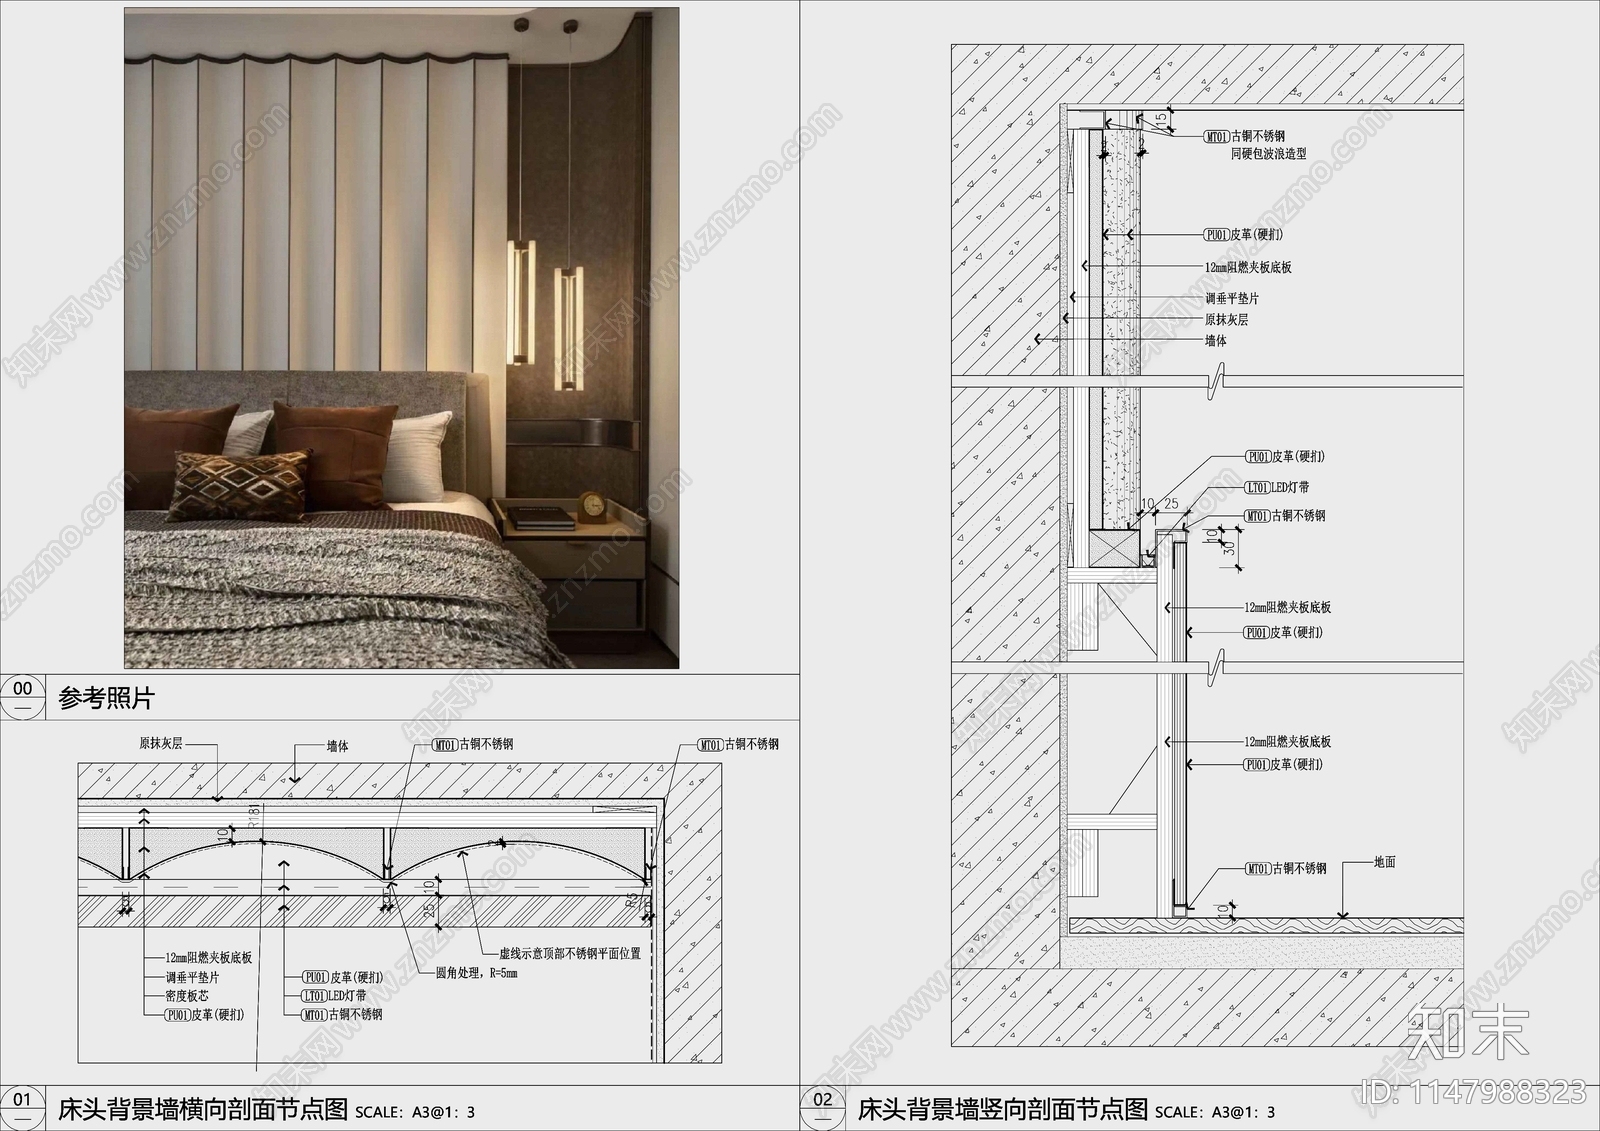Viewport: 1600px width, 1131px height.
Task: Select '墙体' label in horizontal section drawing
Action: [x=338, y=746]
